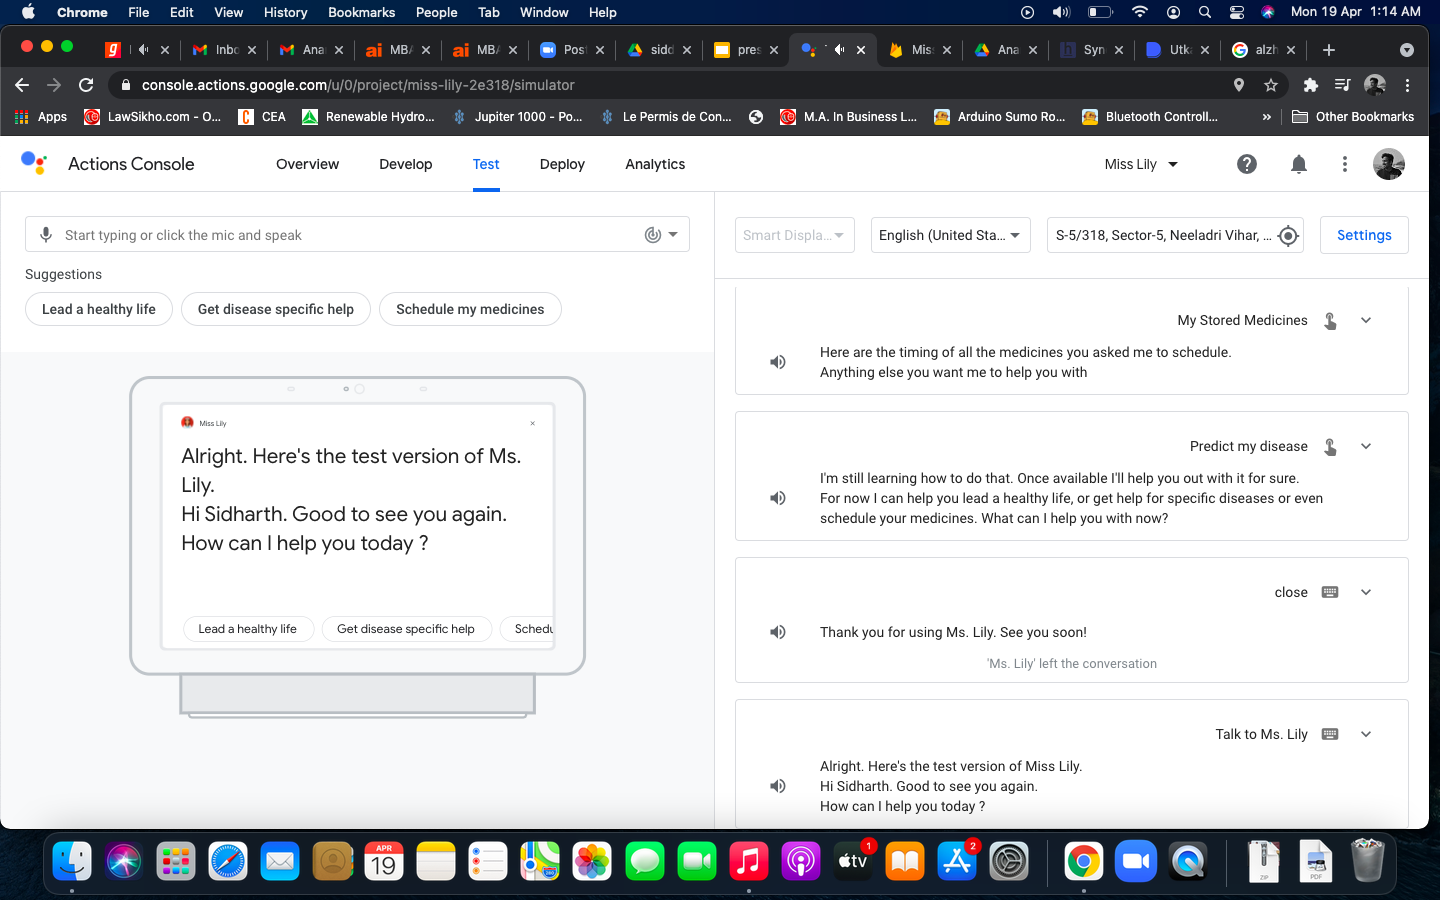The image size is (1440, 900).
Task: Open the input mode selector icon dropdown
Action: [661, 235]
